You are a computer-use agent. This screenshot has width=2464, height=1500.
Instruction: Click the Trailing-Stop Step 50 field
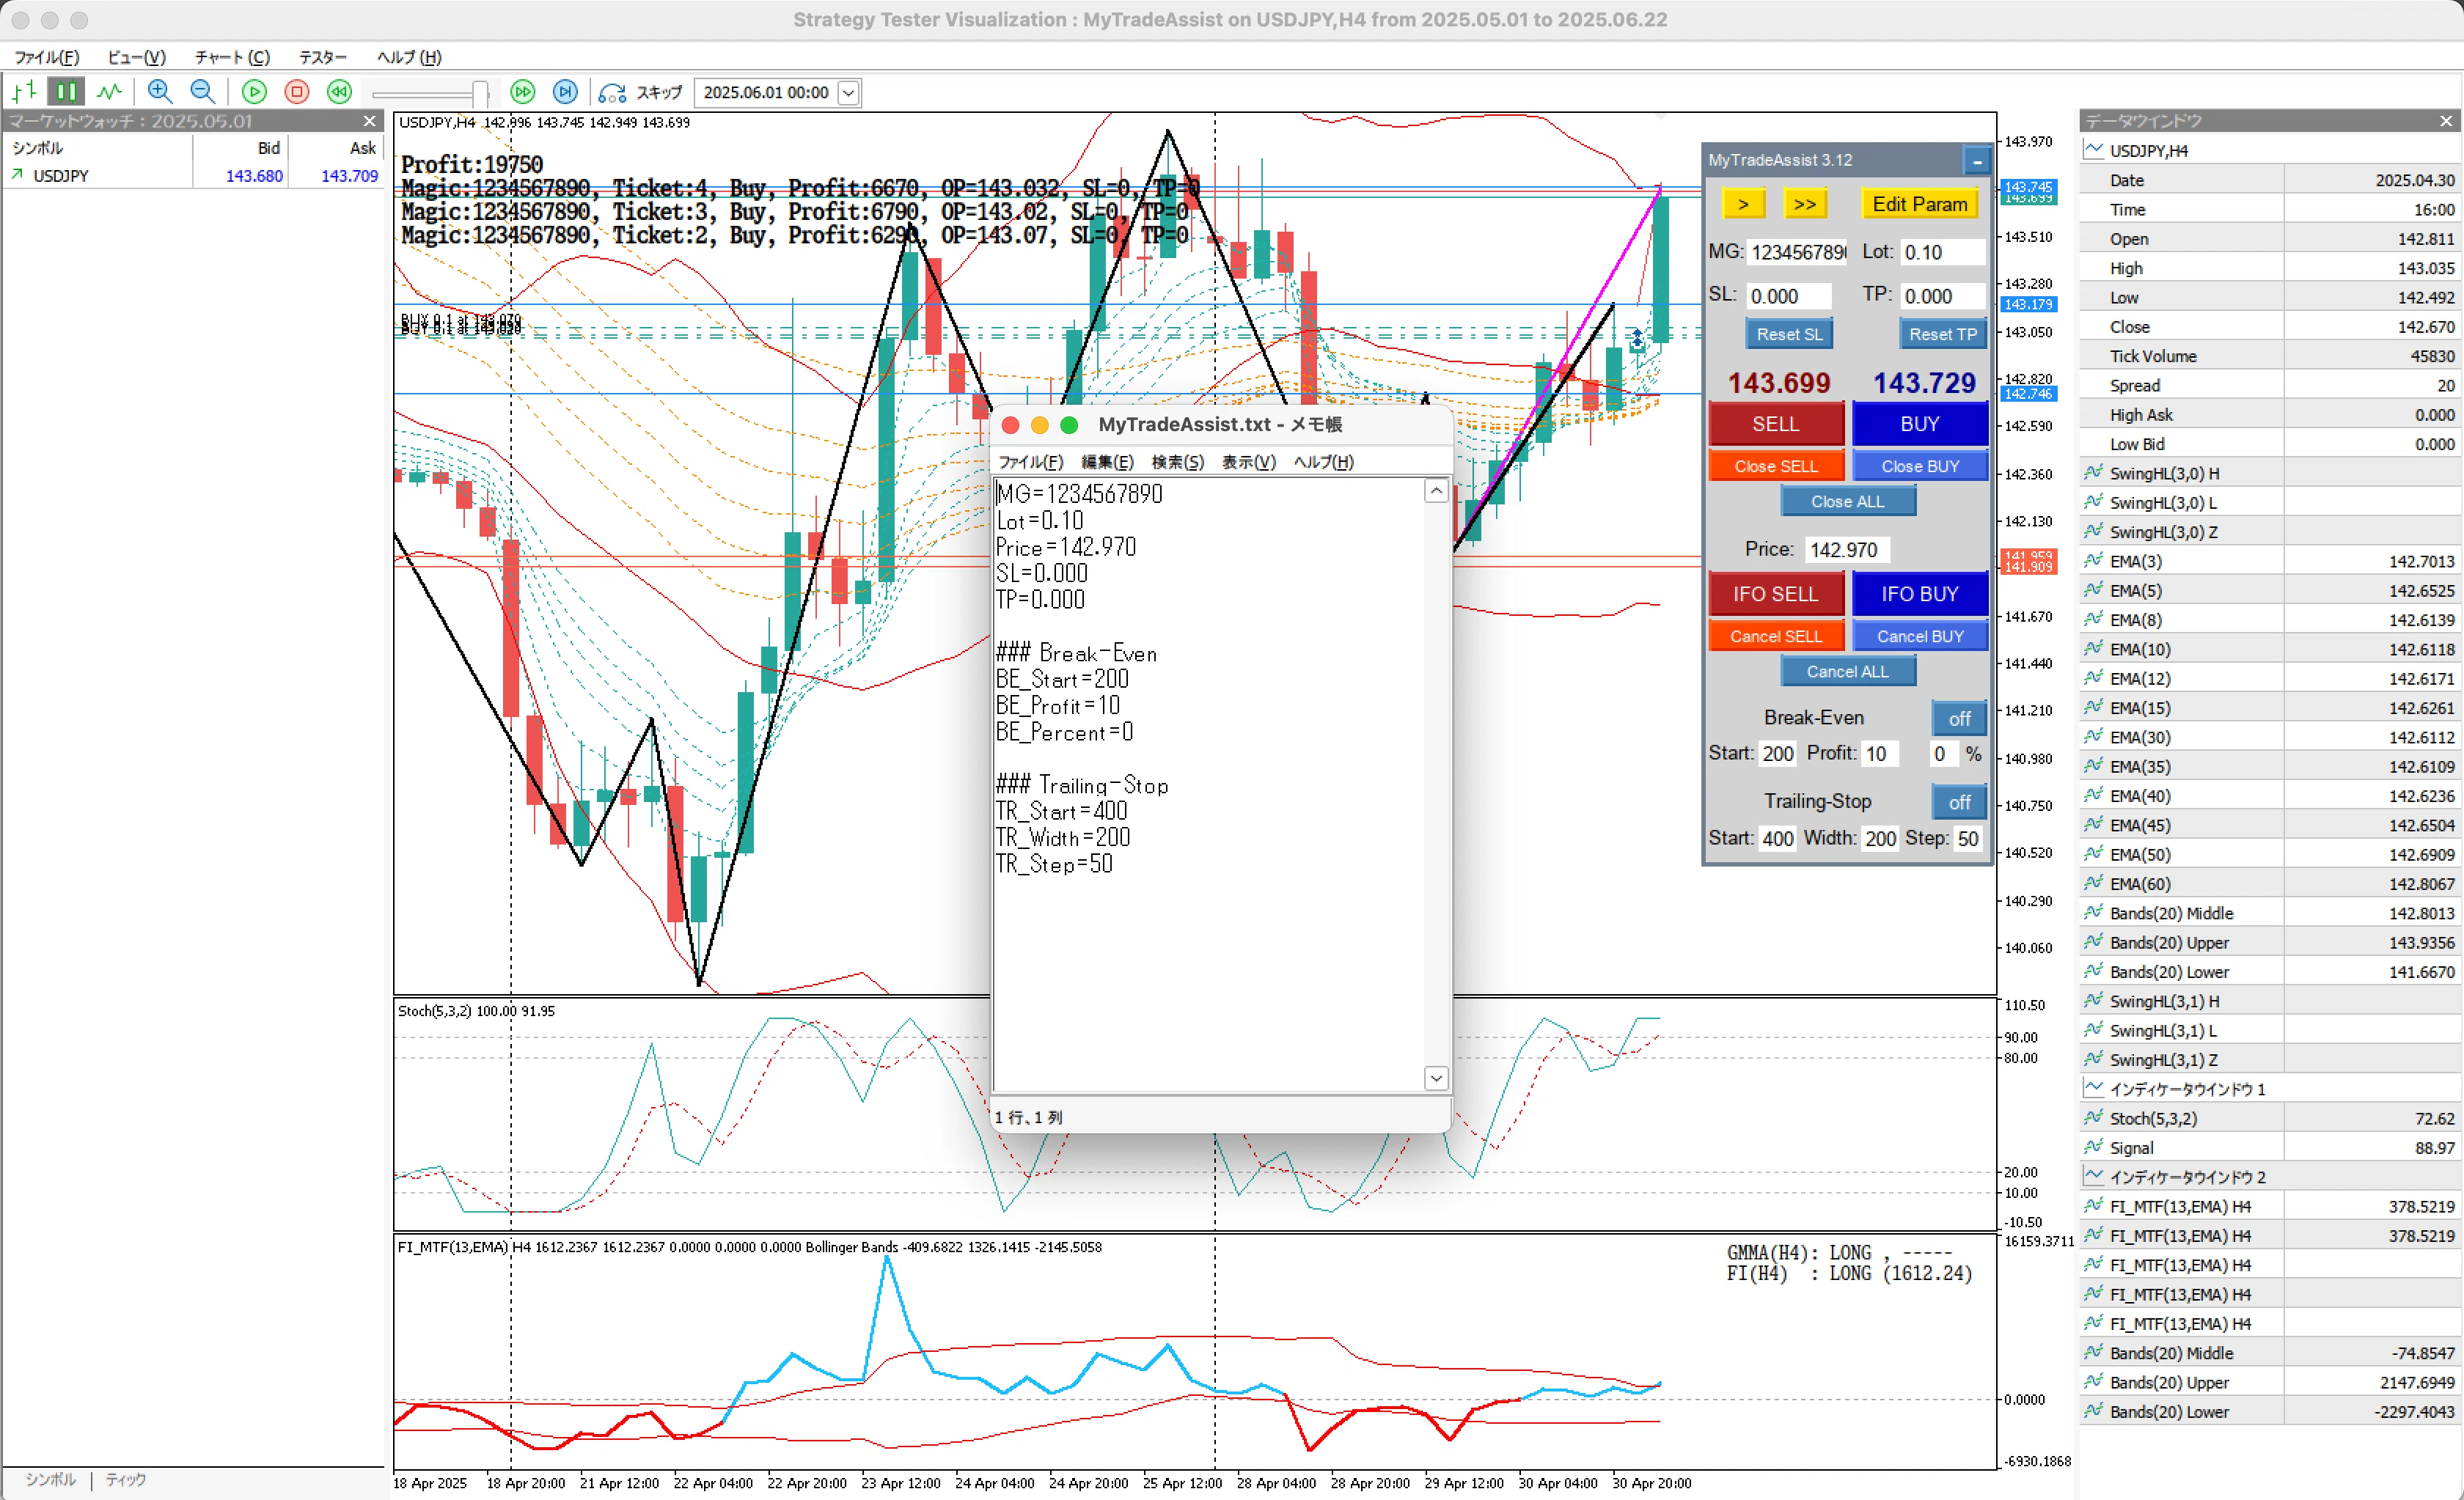(x=1967, y=838)
